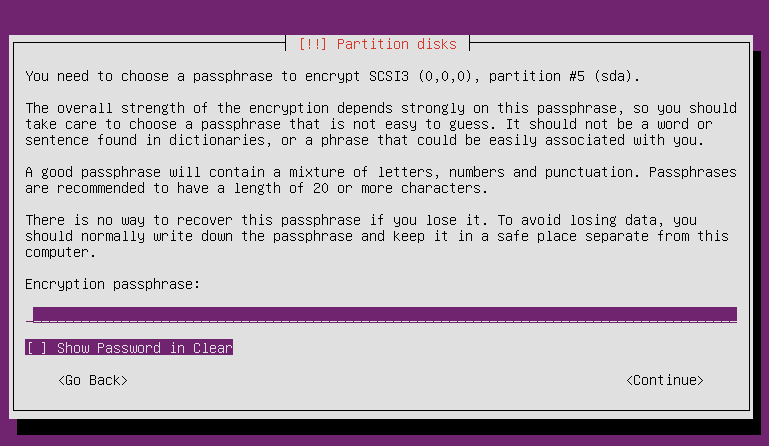Click the purple background outside the dialog
This screenshot has width=769, height=446.
pyautogui.click(x=383, y=17)
